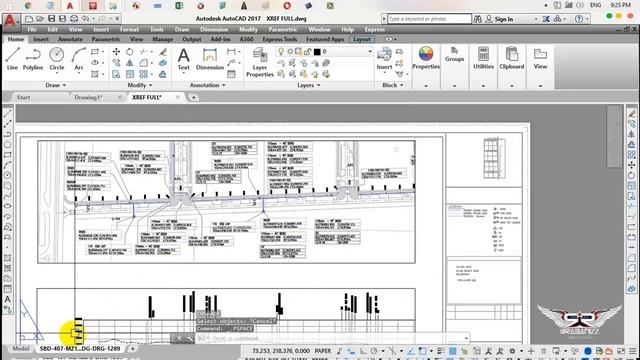Open the Properties panel dropdown arrow
This screenshot has width=640, height=360.
[426, 86]
